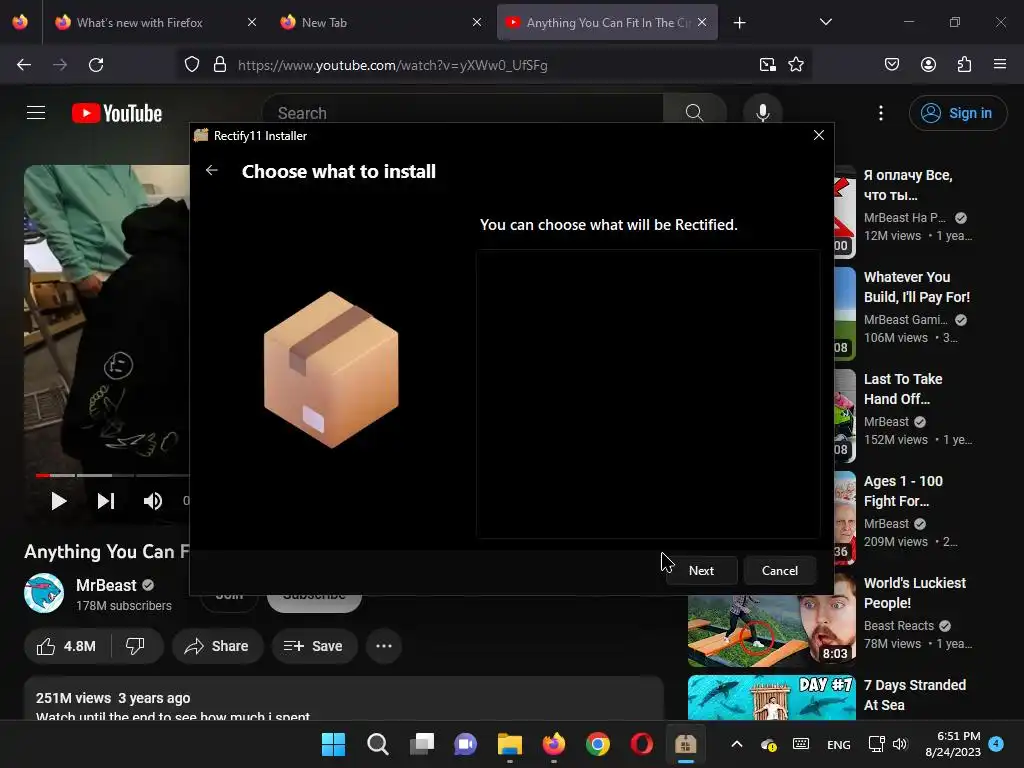Select Rectify11 Installer taskbar icon

pos(685,744)
